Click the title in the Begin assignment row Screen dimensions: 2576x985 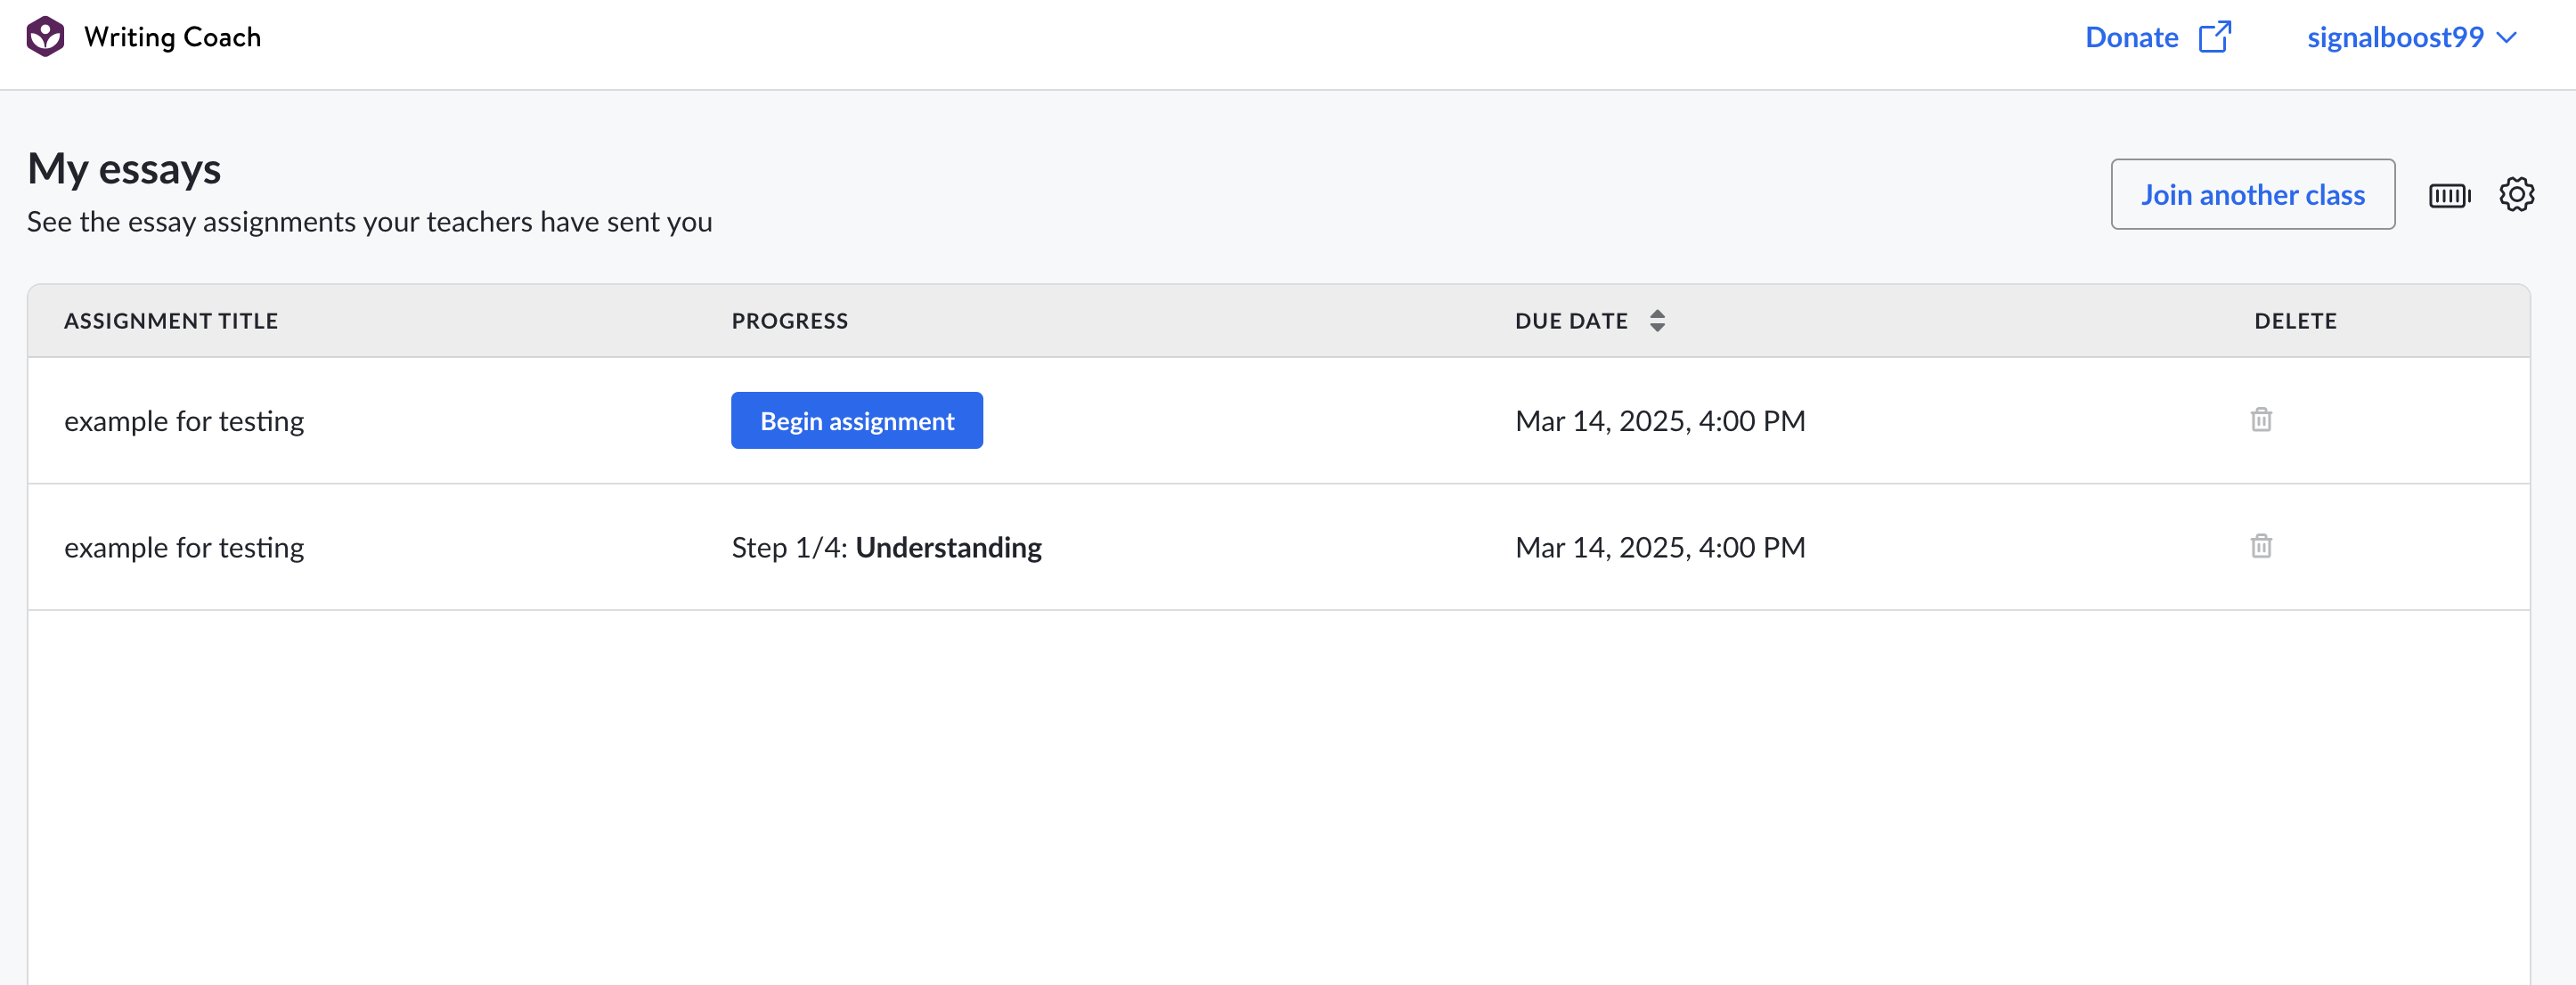184,421
